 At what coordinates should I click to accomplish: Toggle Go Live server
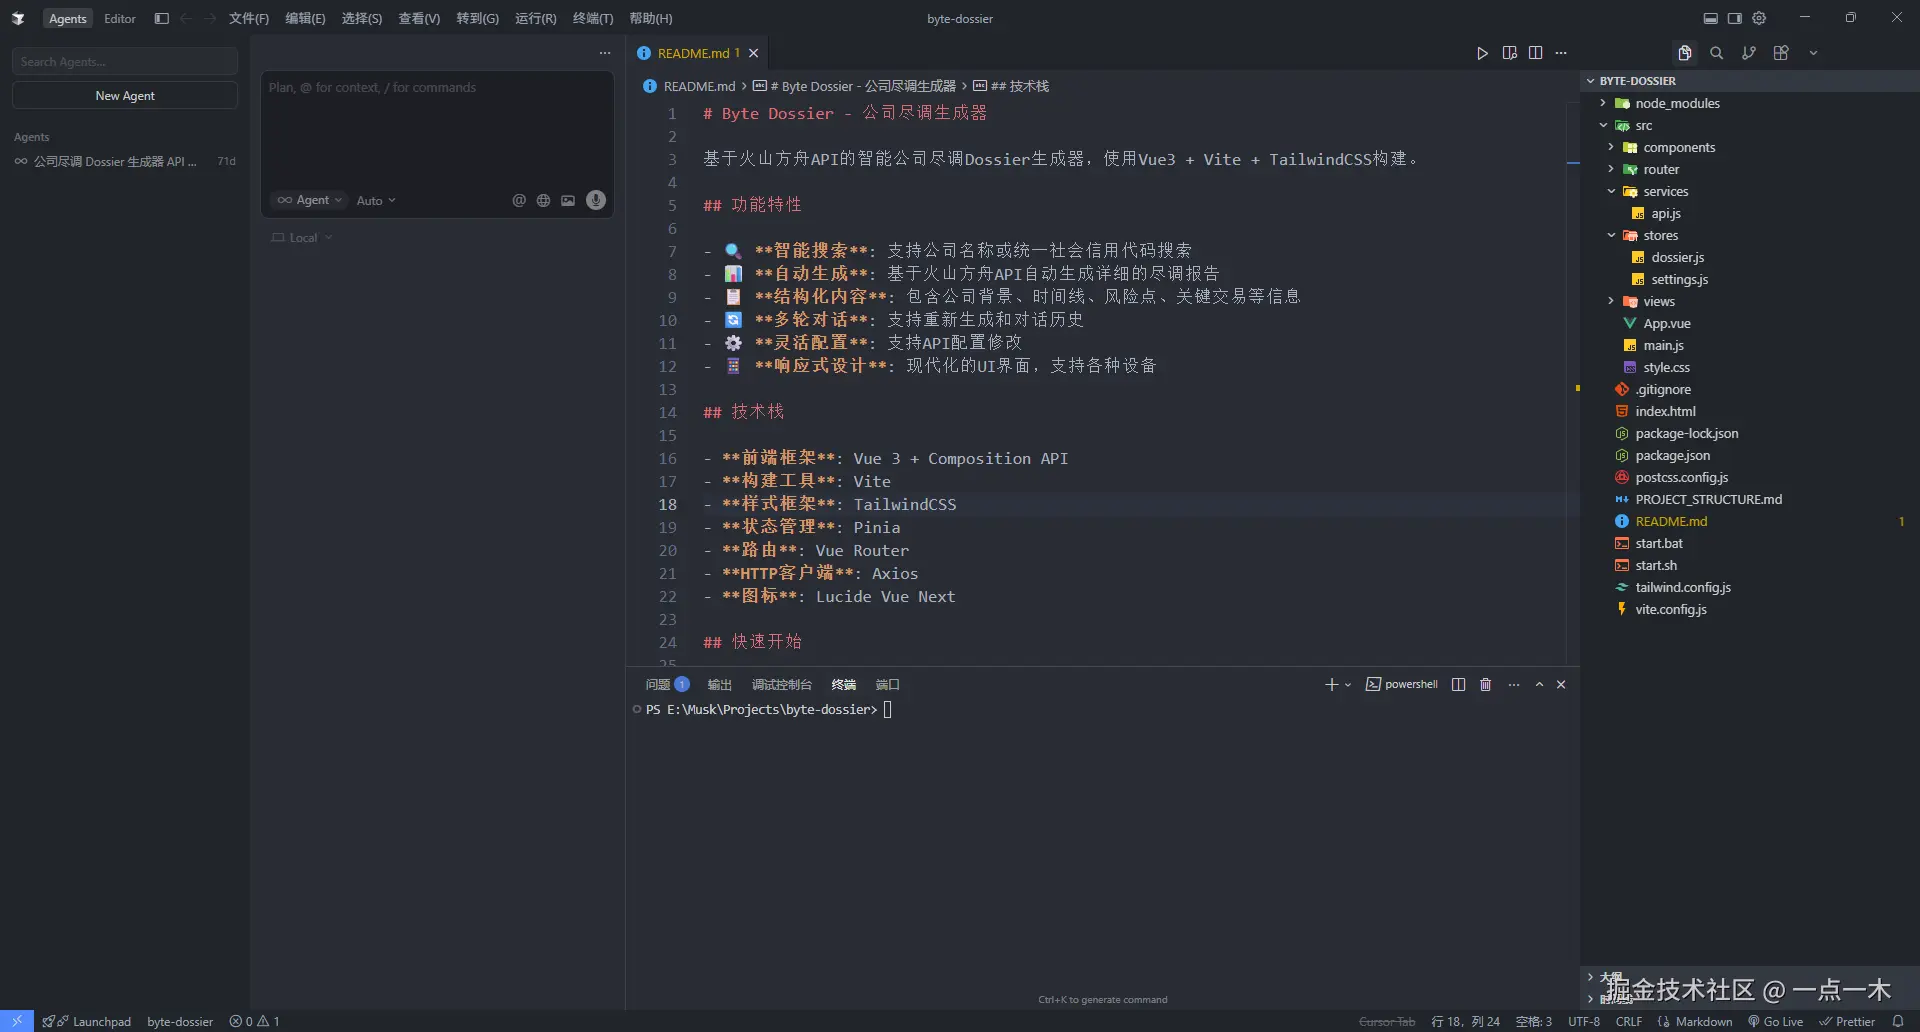coord(1775,1021)
